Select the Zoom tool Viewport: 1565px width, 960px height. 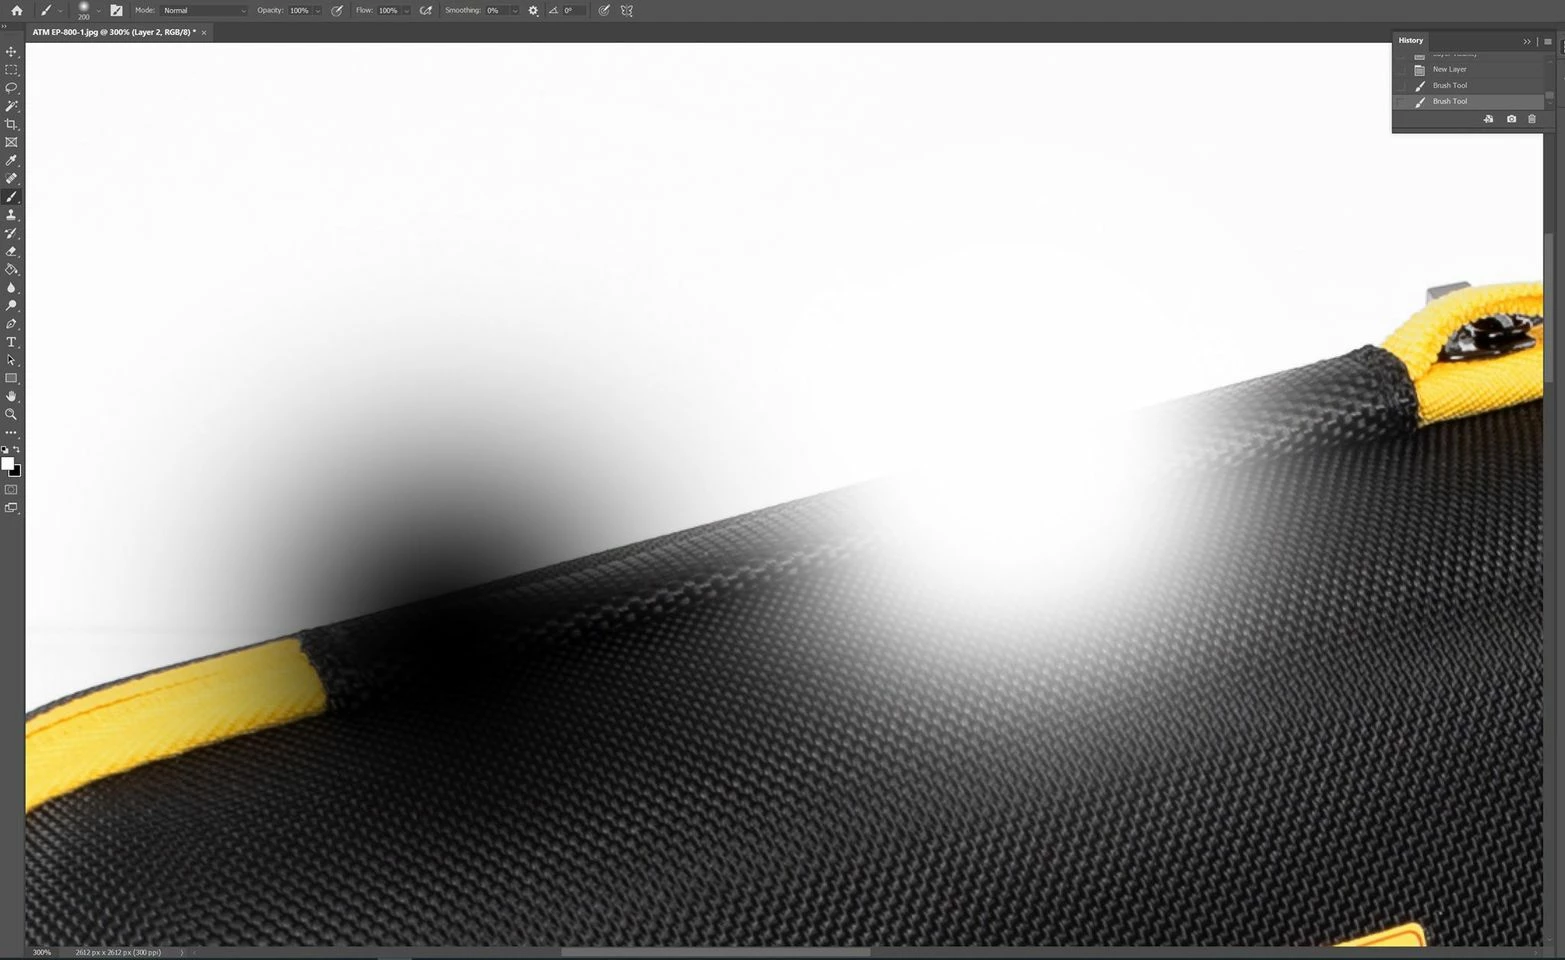point(11,414)
